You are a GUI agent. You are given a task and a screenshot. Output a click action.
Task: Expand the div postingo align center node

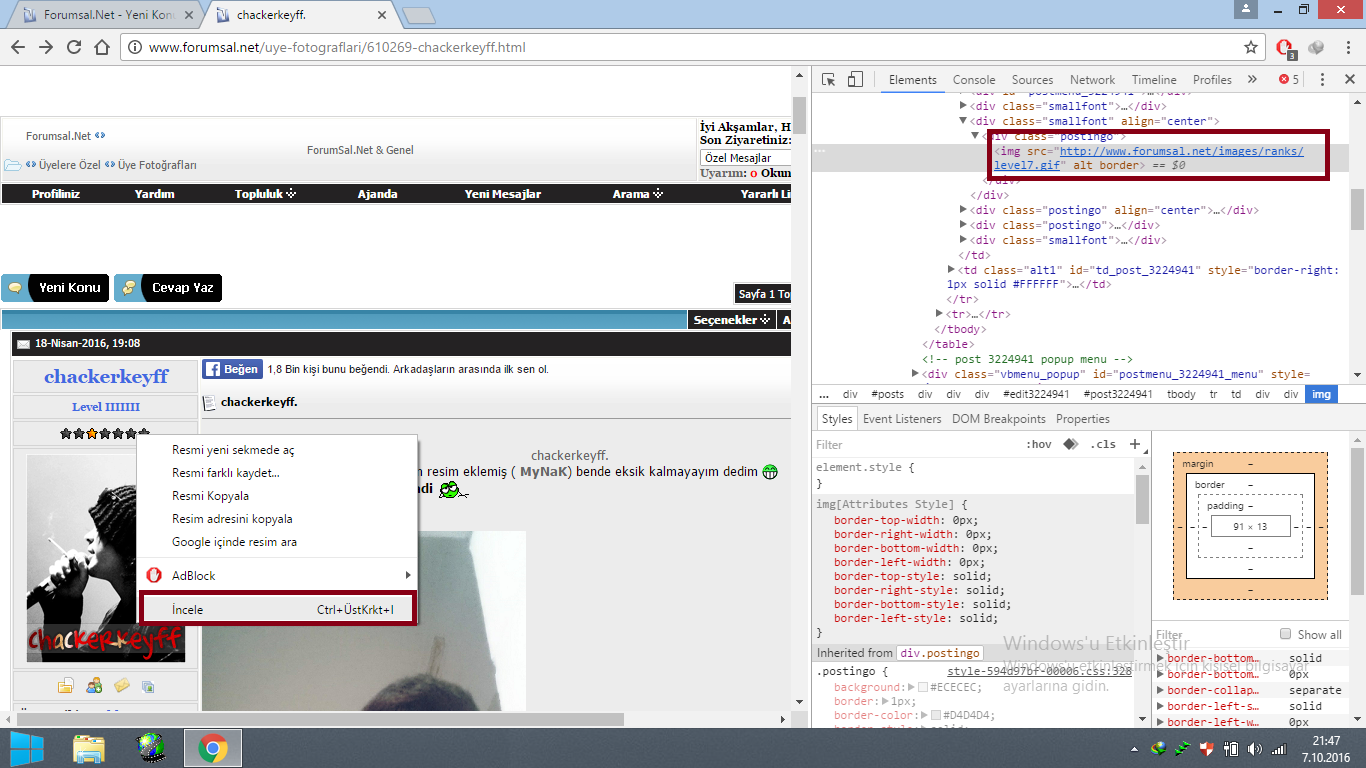(963, 210)
